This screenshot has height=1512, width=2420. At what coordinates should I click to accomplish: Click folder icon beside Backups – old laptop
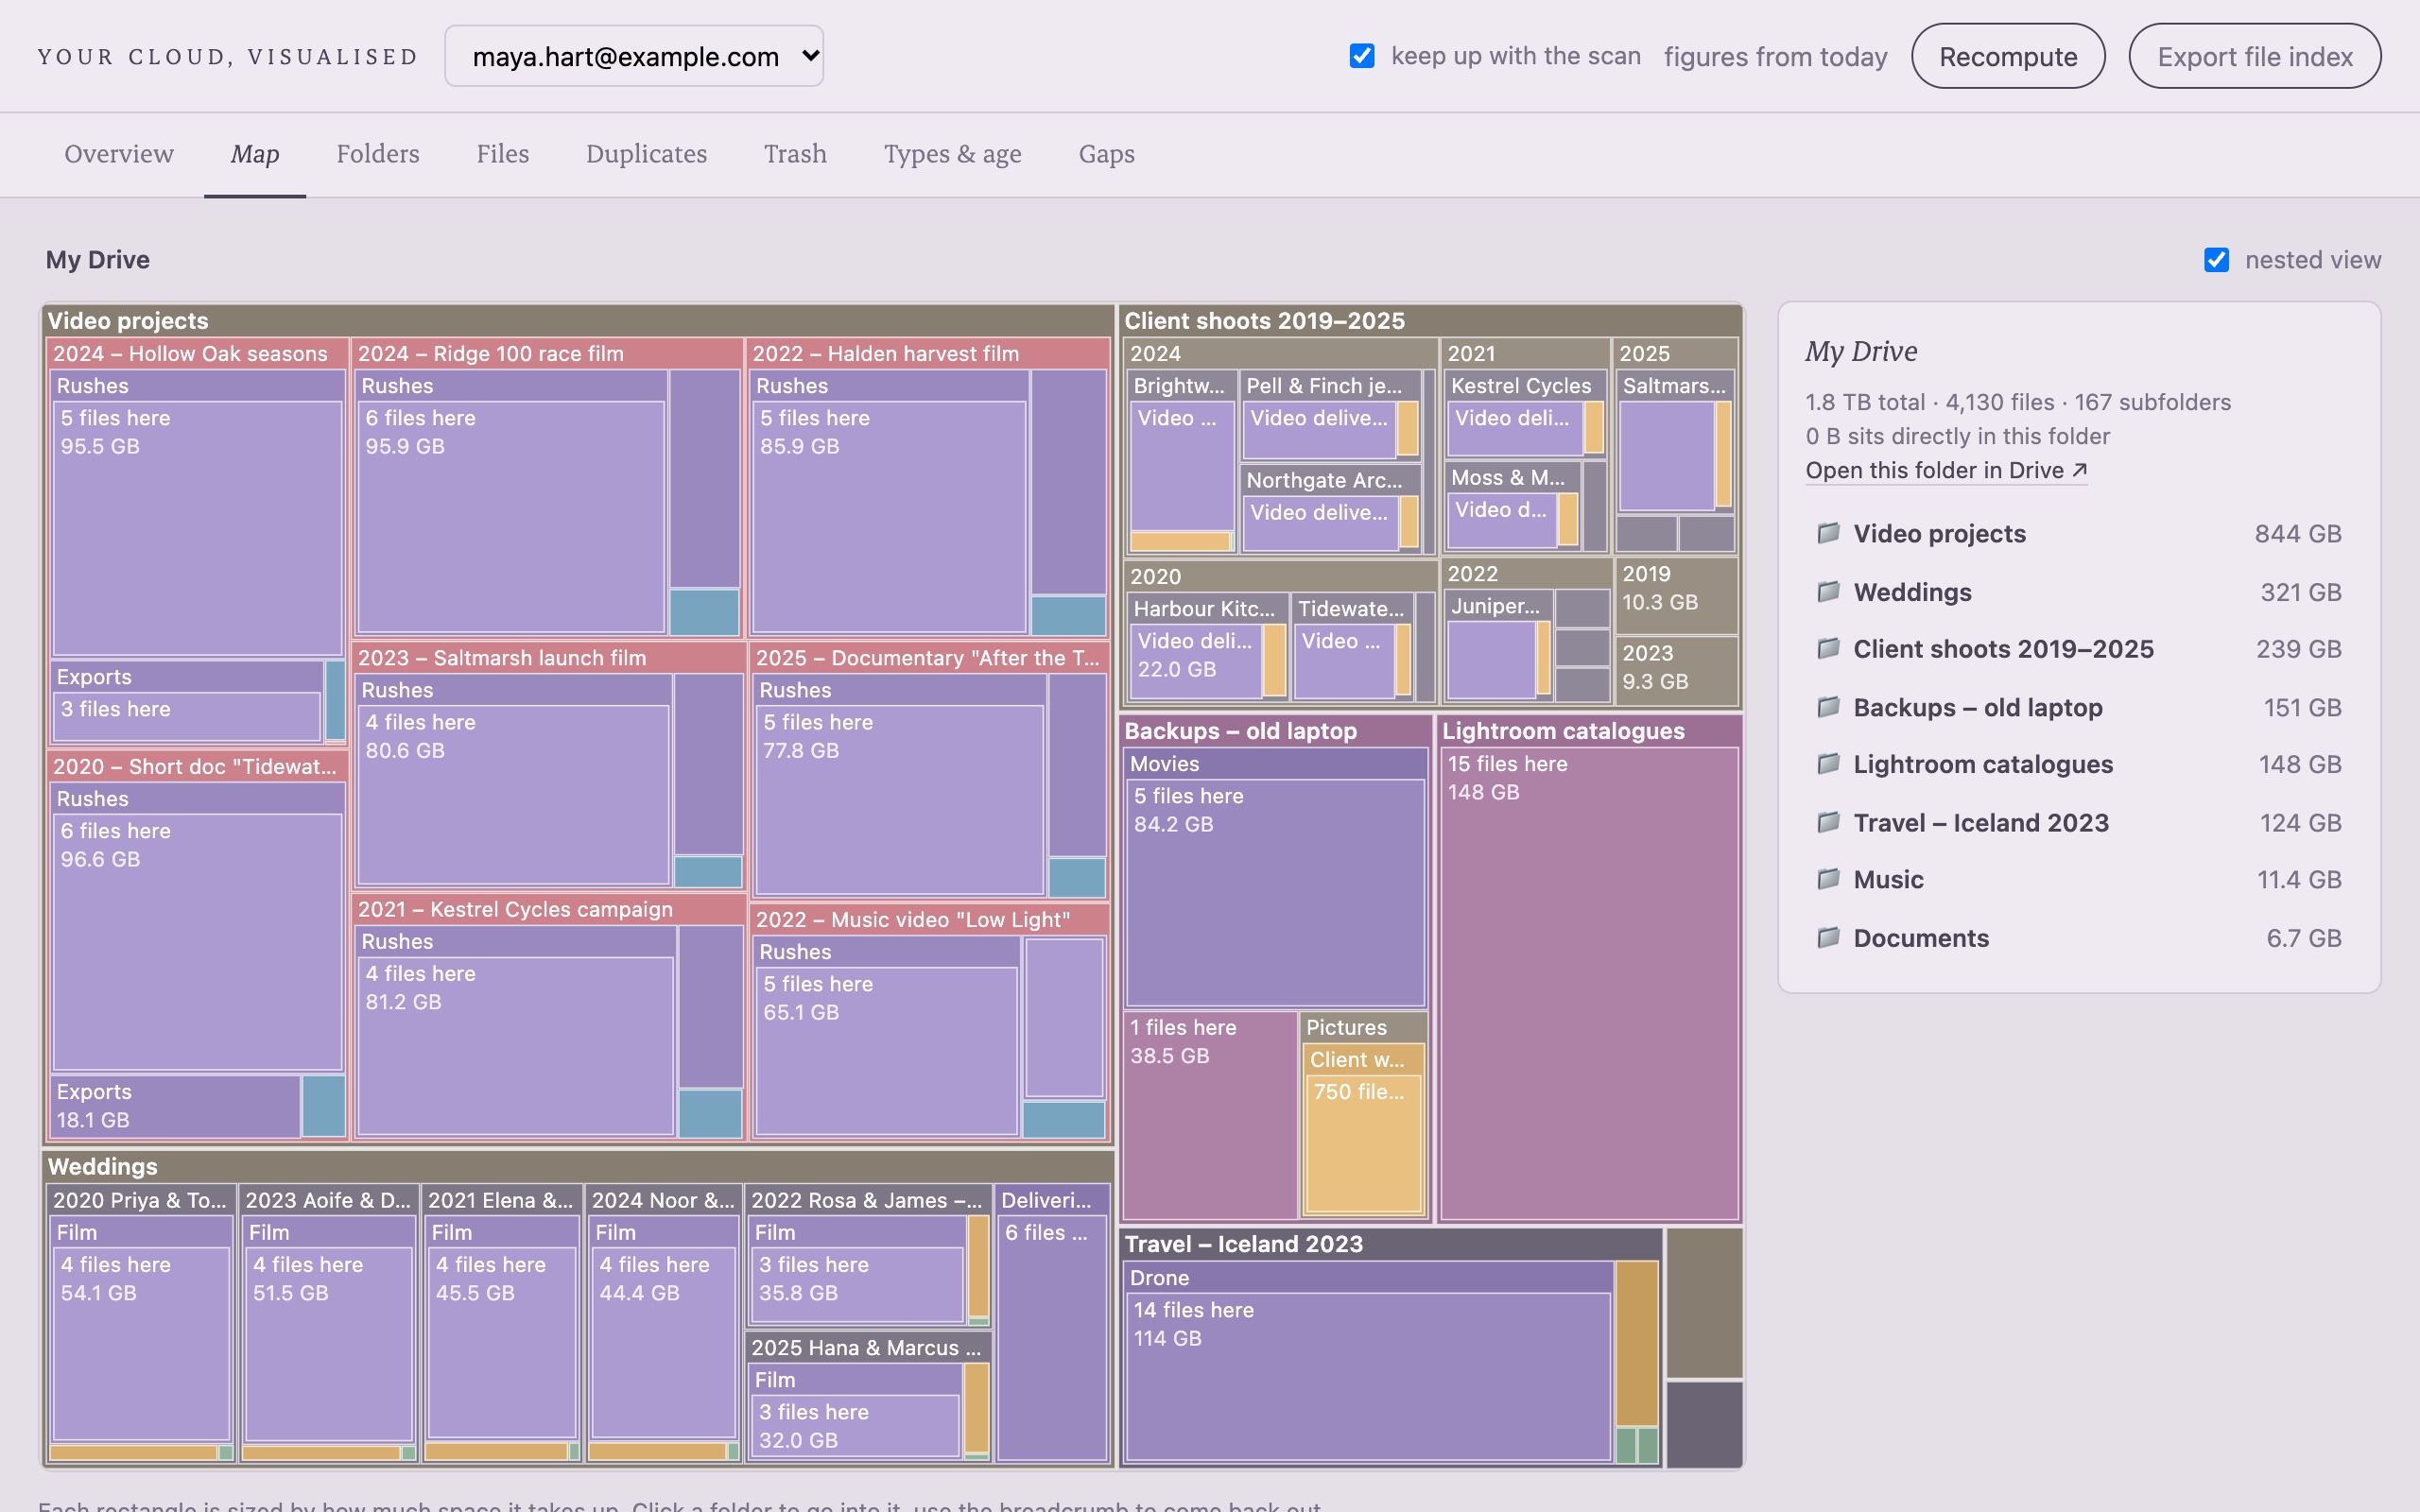coord(1828,707)
